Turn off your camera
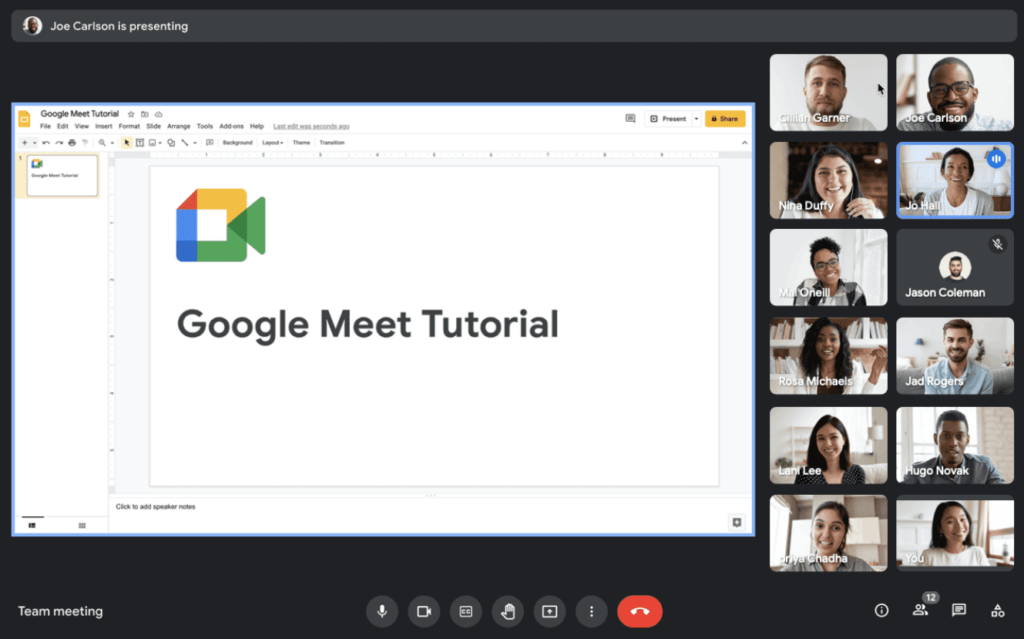The image size is (1024, 639). tap(423, 611)
